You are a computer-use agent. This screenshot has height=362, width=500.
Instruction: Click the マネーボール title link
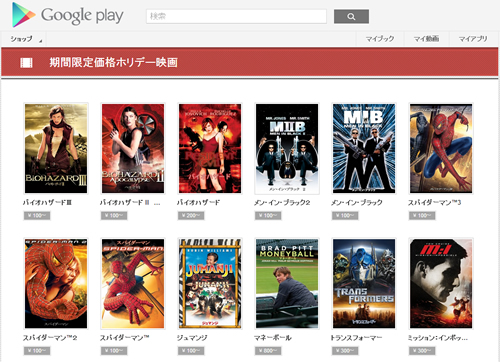273,338
